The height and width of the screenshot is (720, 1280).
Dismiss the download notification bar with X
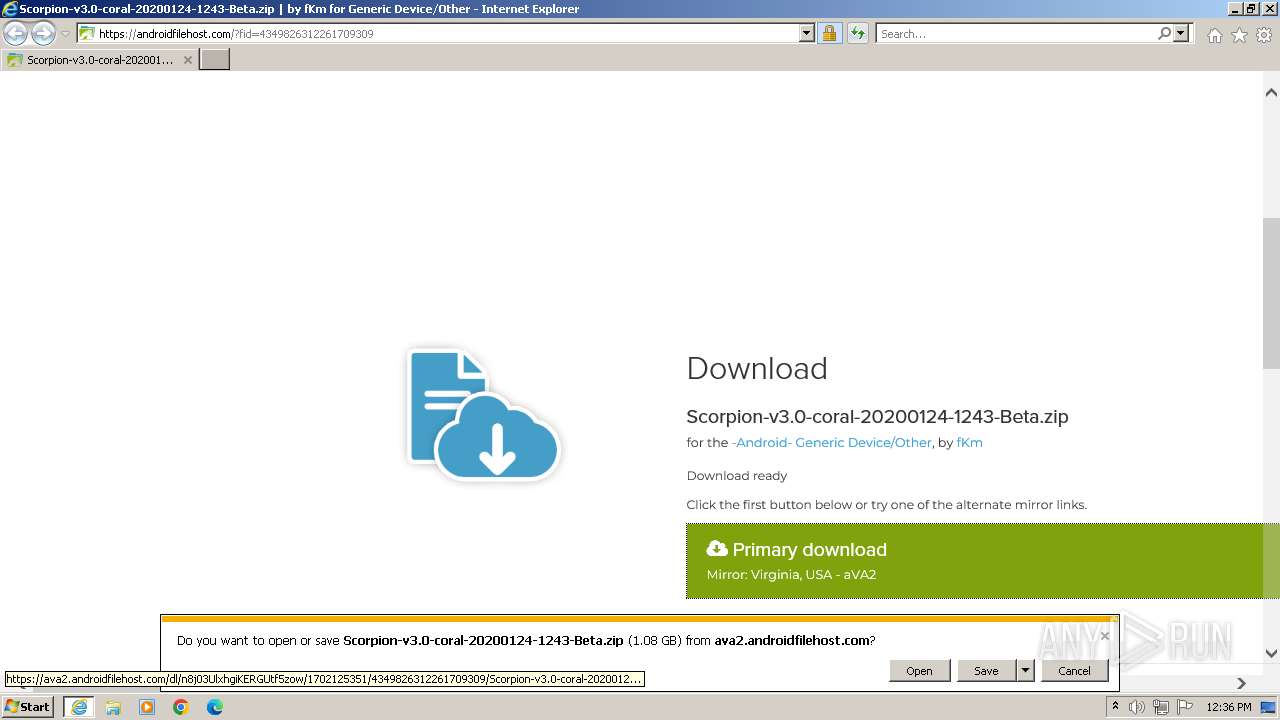(1105, 636)
